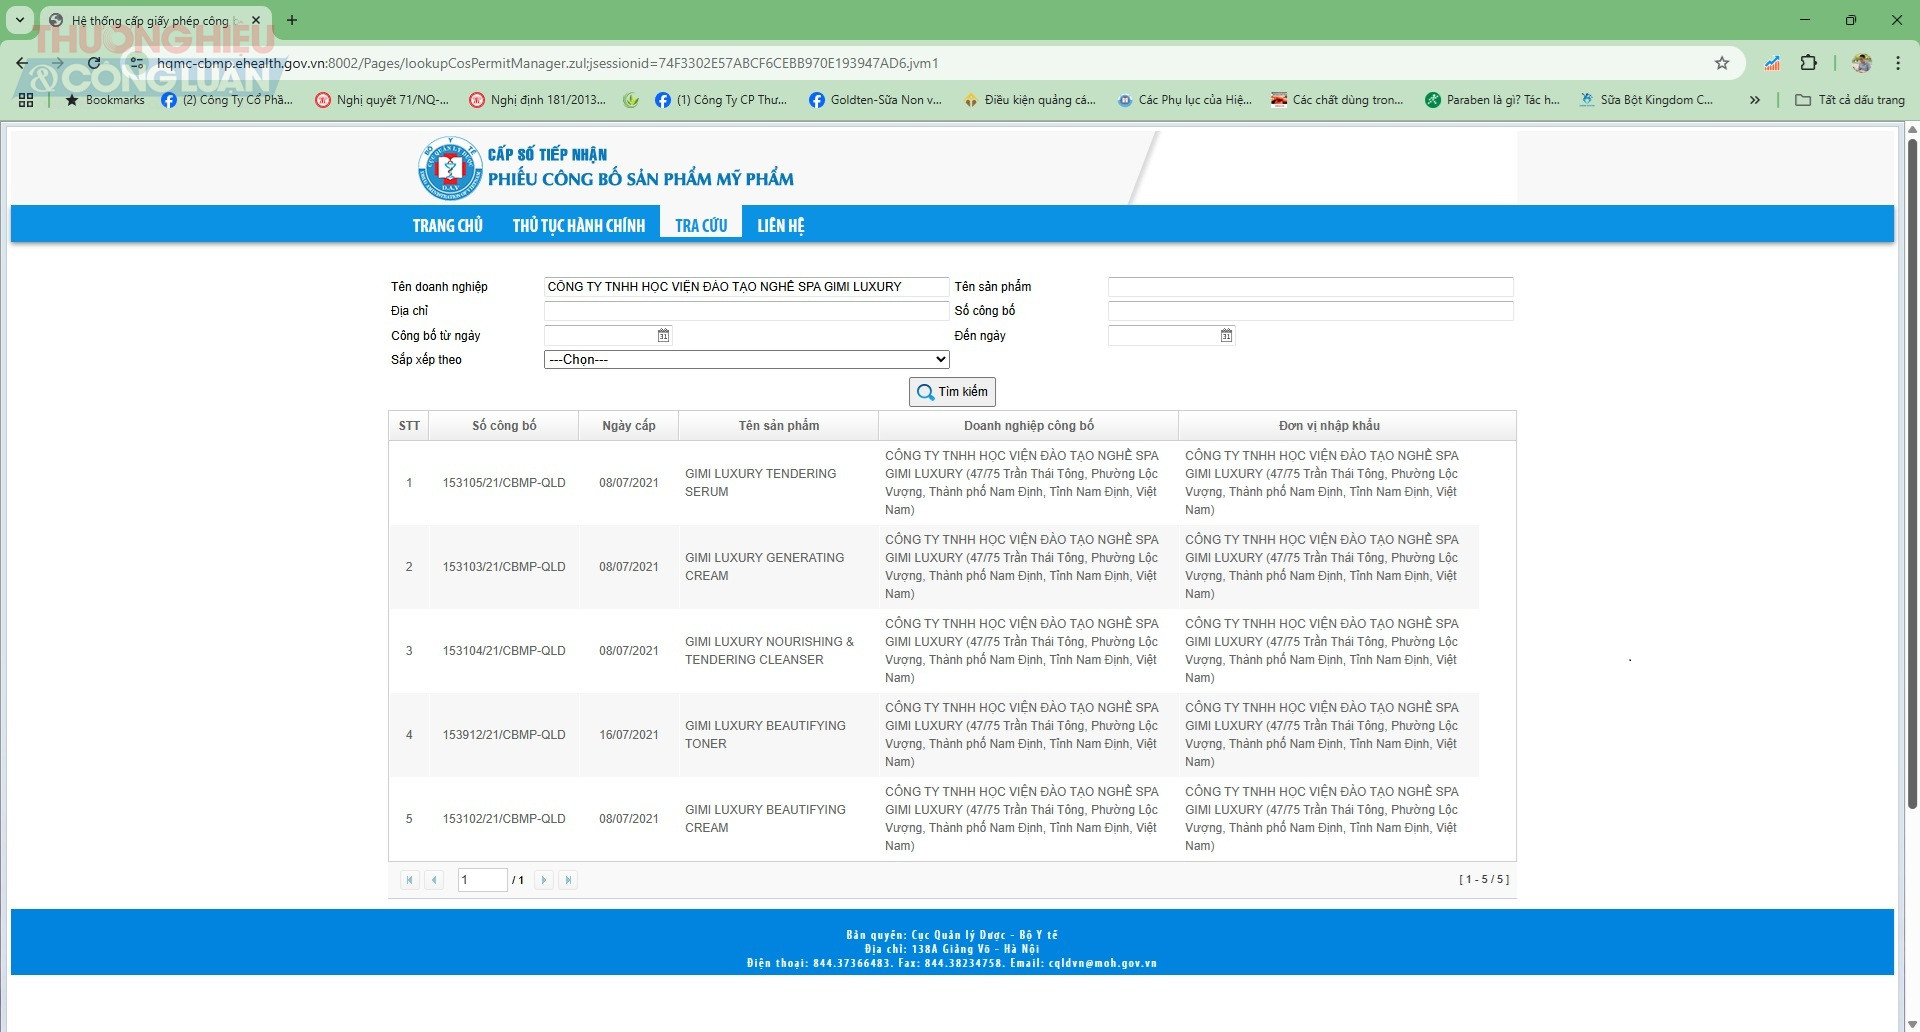Screen dimensions: 1920x1032
Task: Go to first page of results
Action: pyautogui.click(x=409, y=880)
